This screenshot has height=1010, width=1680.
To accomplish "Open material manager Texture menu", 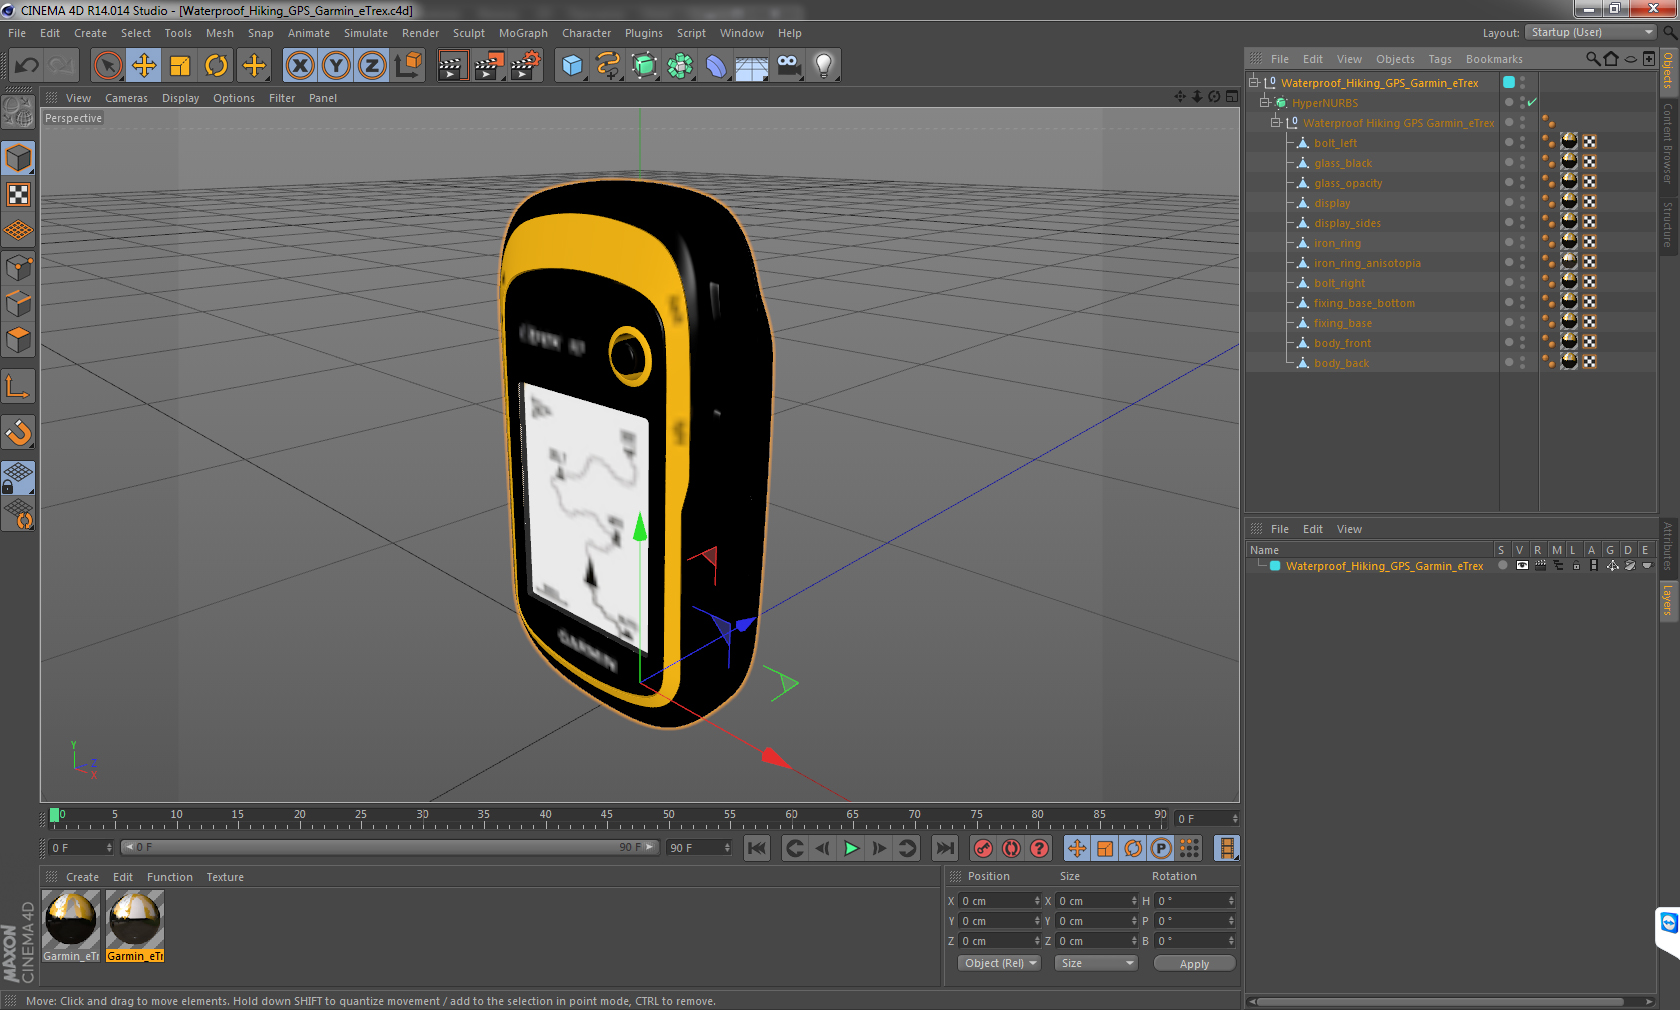I will click(225, 877).
